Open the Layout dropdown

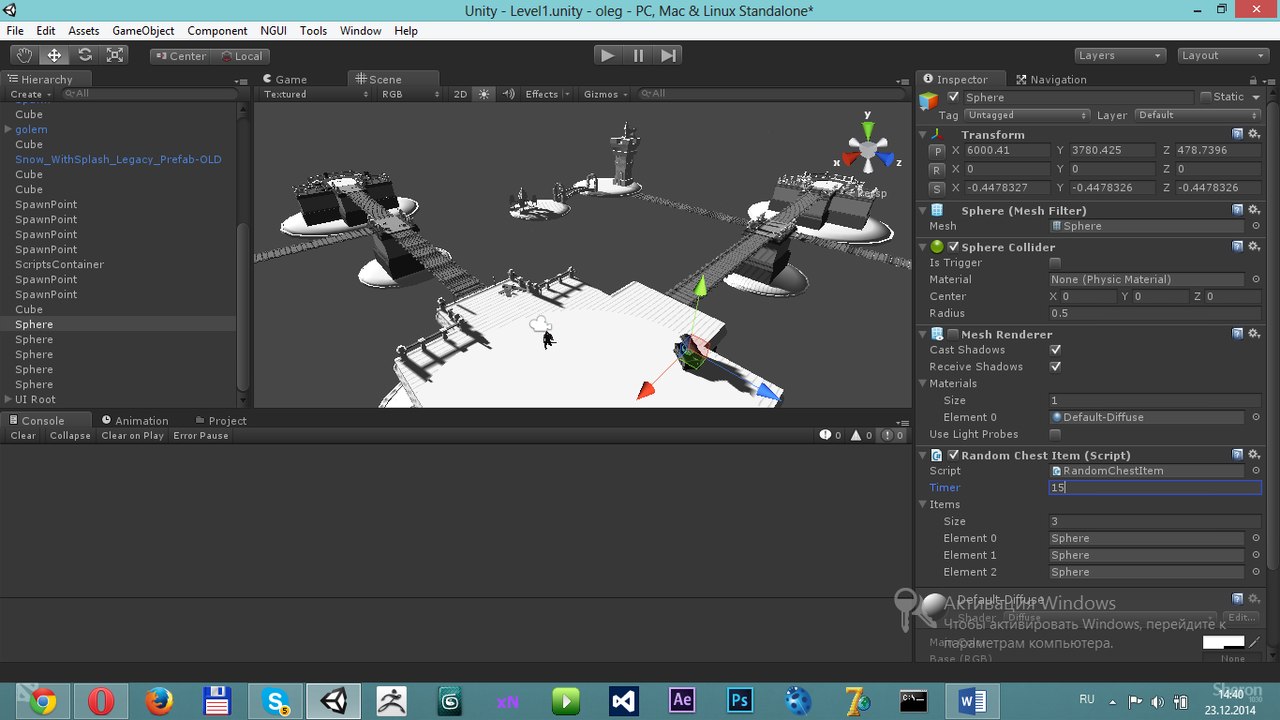1222,56
